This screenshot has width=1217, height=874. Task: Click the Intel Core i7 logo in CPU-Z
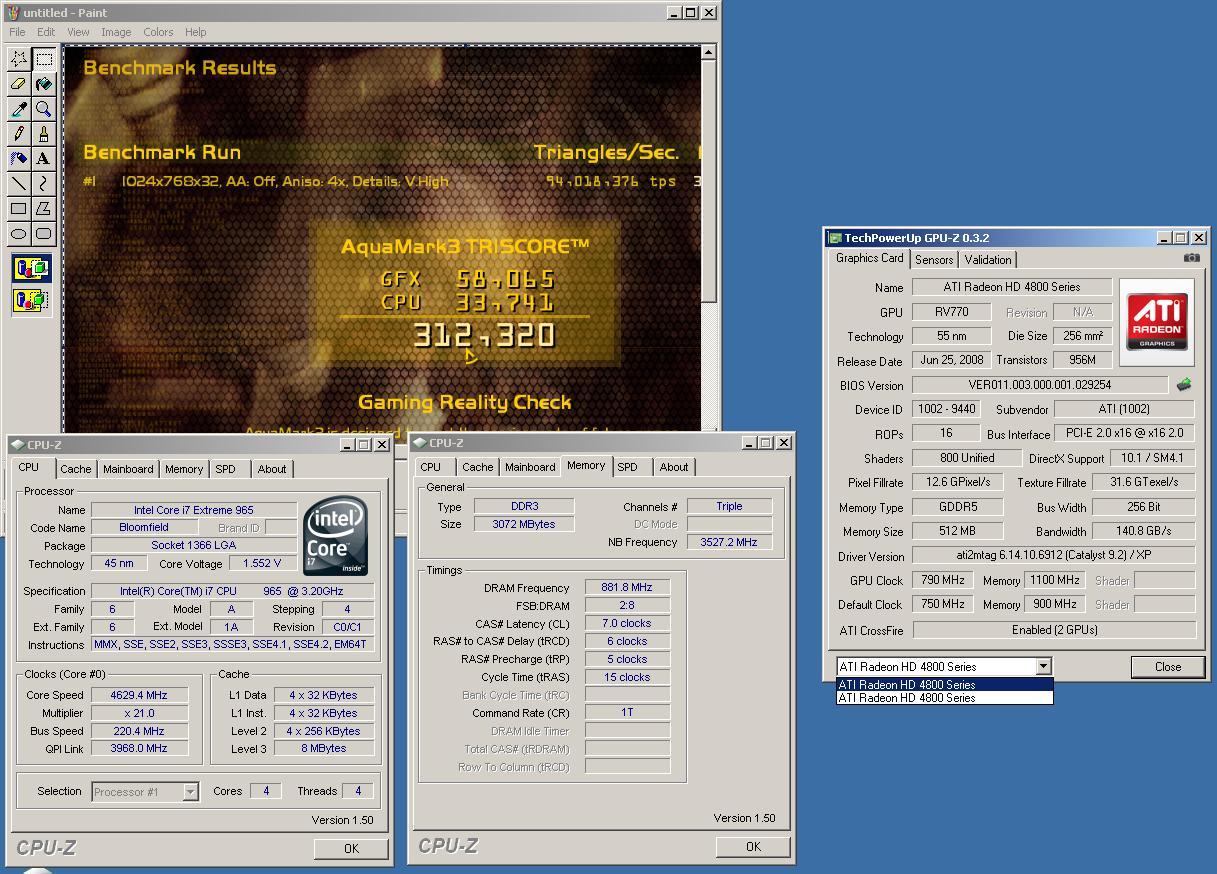pyautogui.click(x=337, y=536)
